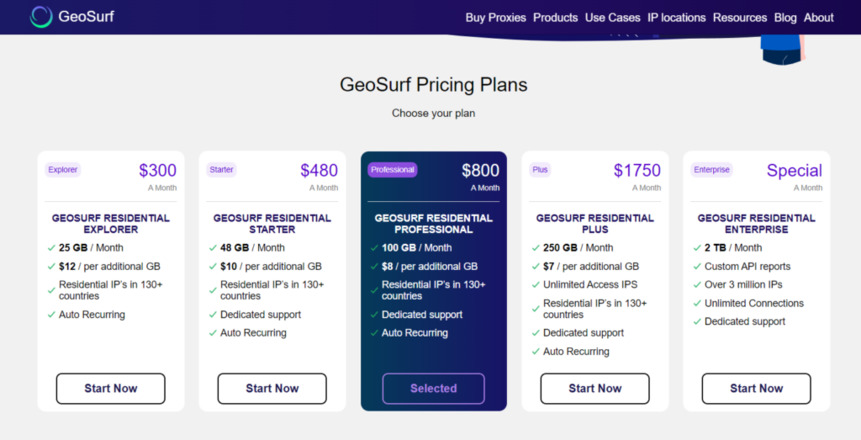Open the Products navigation menu

pos(555,18)
